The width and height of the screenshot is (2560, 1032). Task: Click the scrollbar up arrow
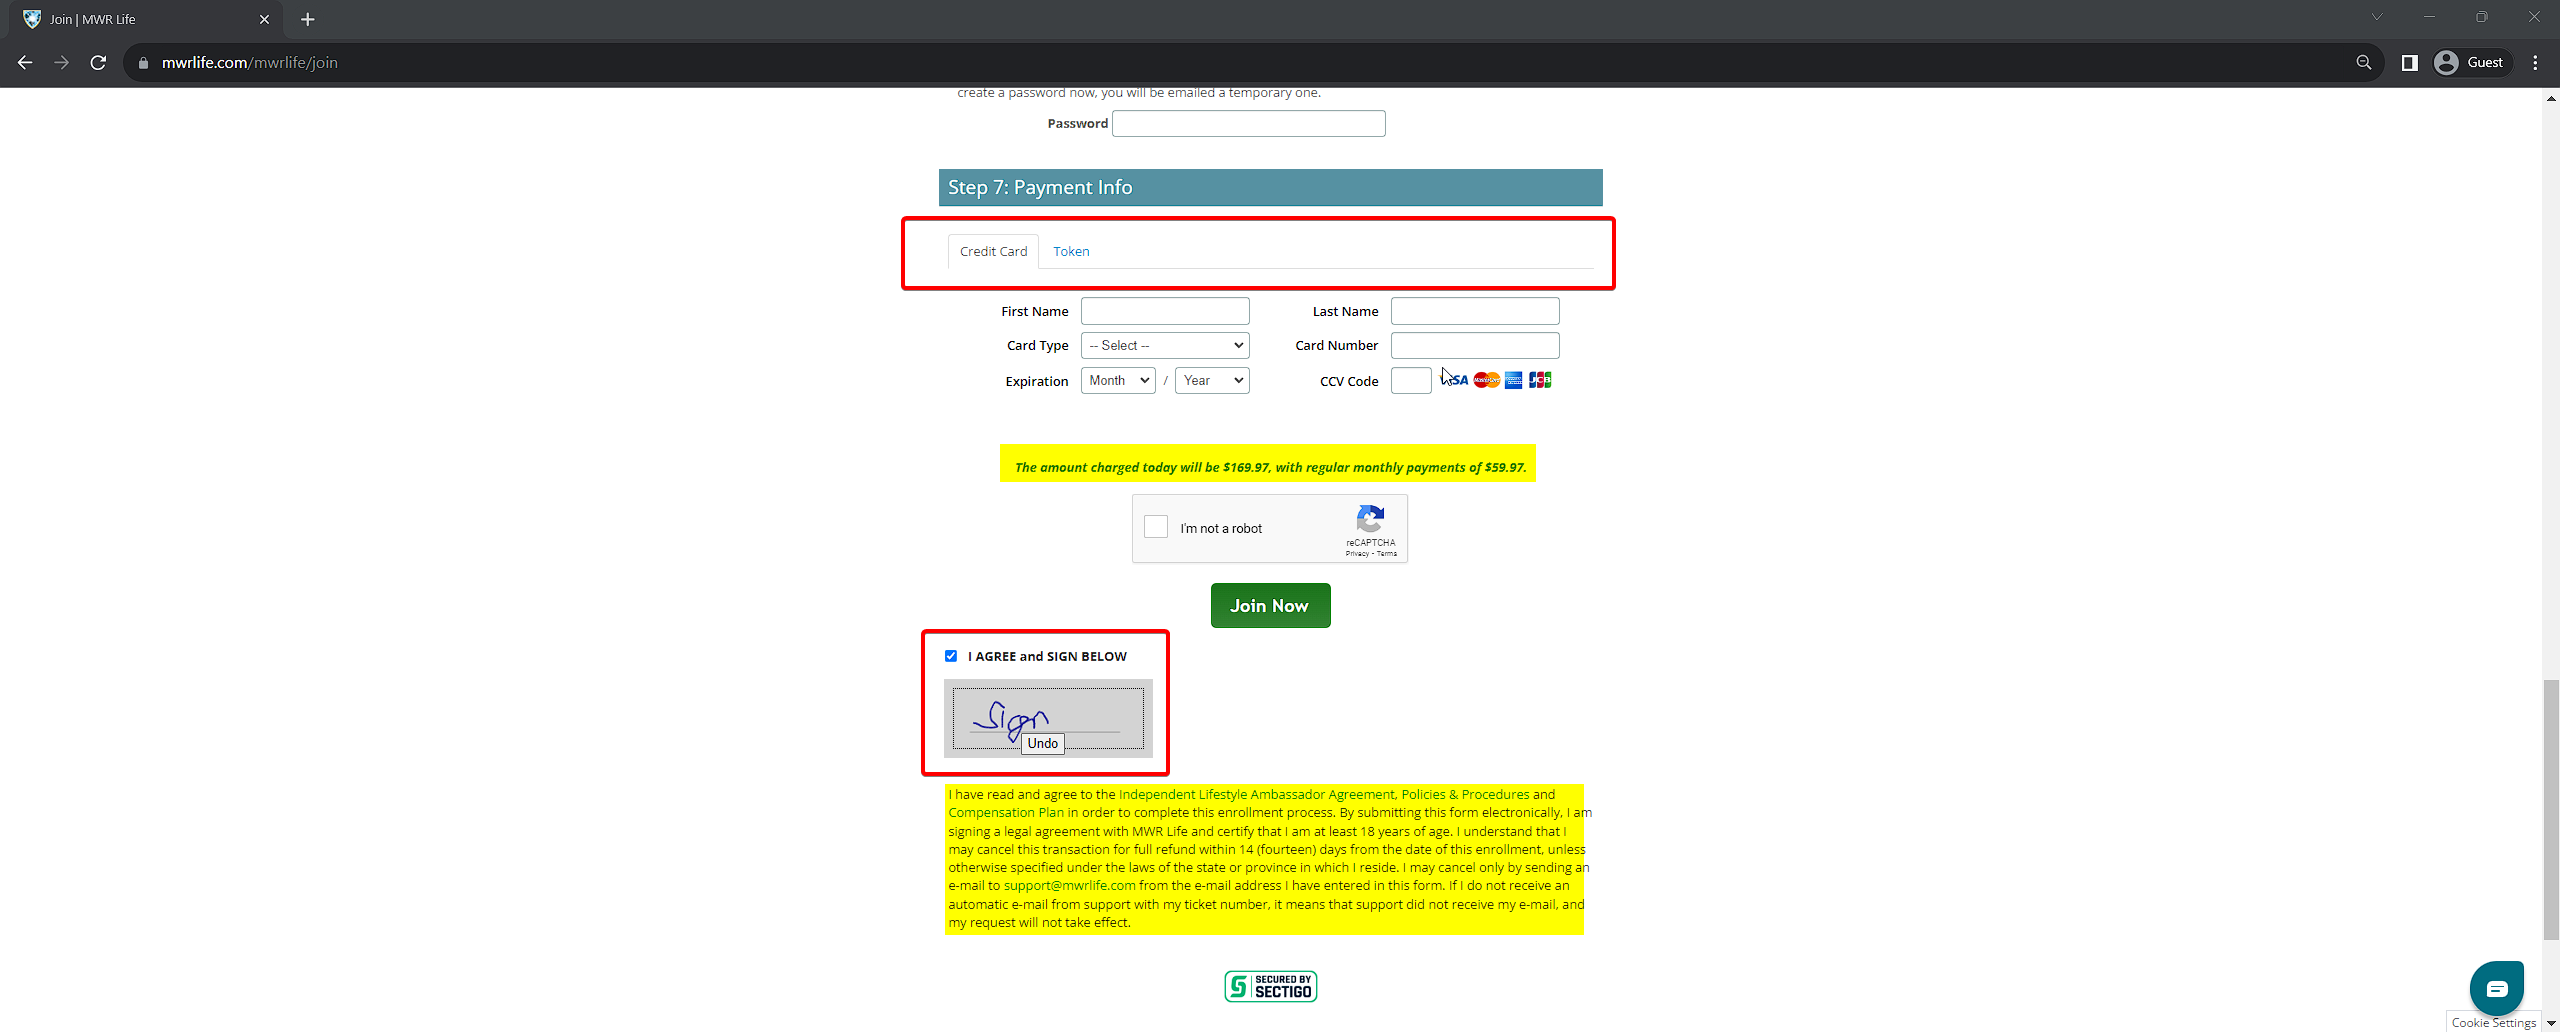pyautogui.click(x=2551, y=97)
